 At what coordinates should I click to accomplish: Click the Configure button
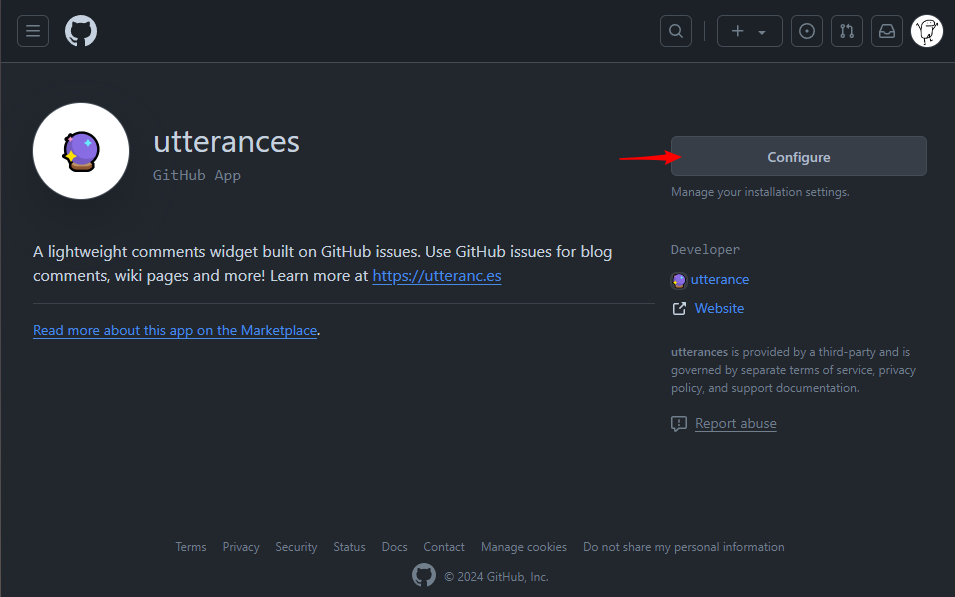point(798,157)
